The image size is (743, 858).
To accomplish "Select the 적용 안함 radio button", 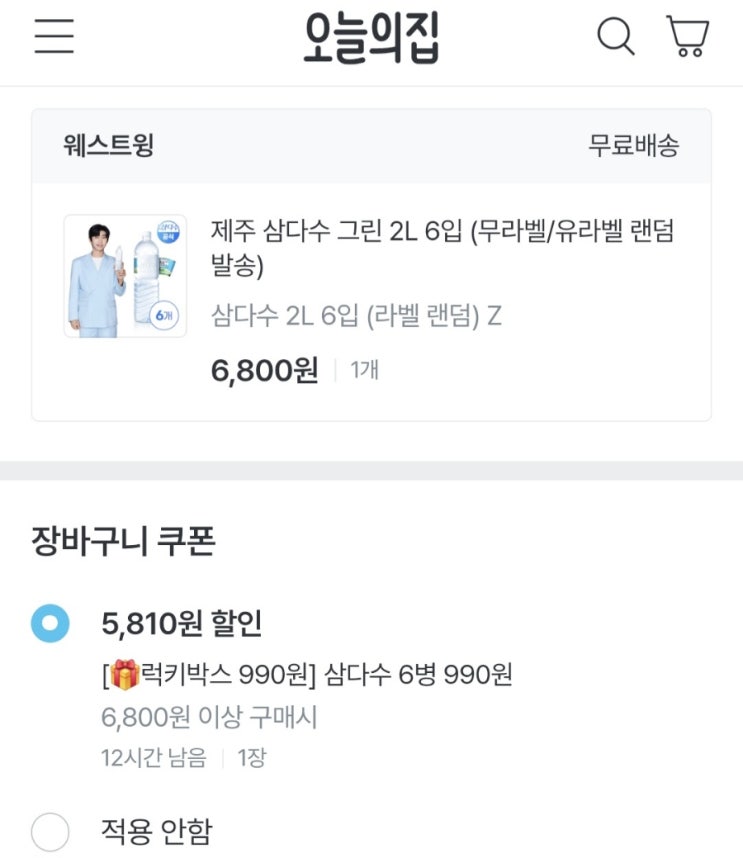I will pos(50,831).
